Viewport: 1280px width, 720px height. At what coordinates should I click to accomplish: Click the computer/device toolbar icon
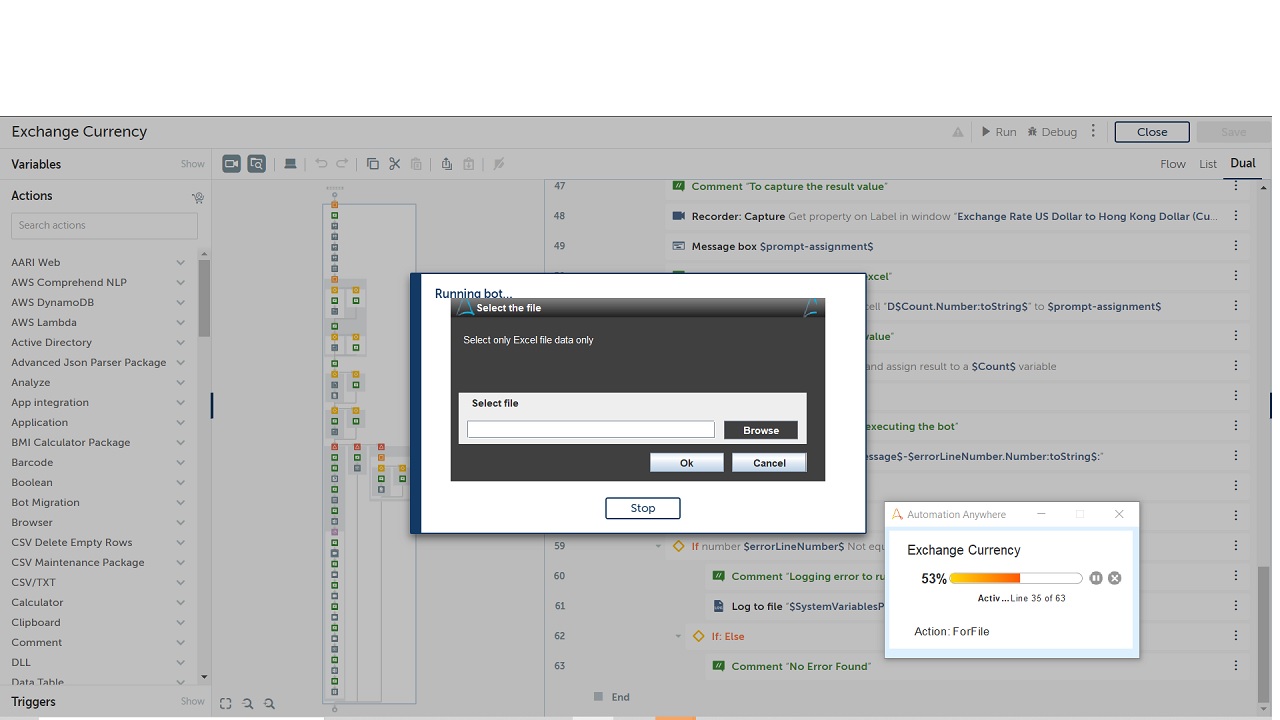[290, 164]
